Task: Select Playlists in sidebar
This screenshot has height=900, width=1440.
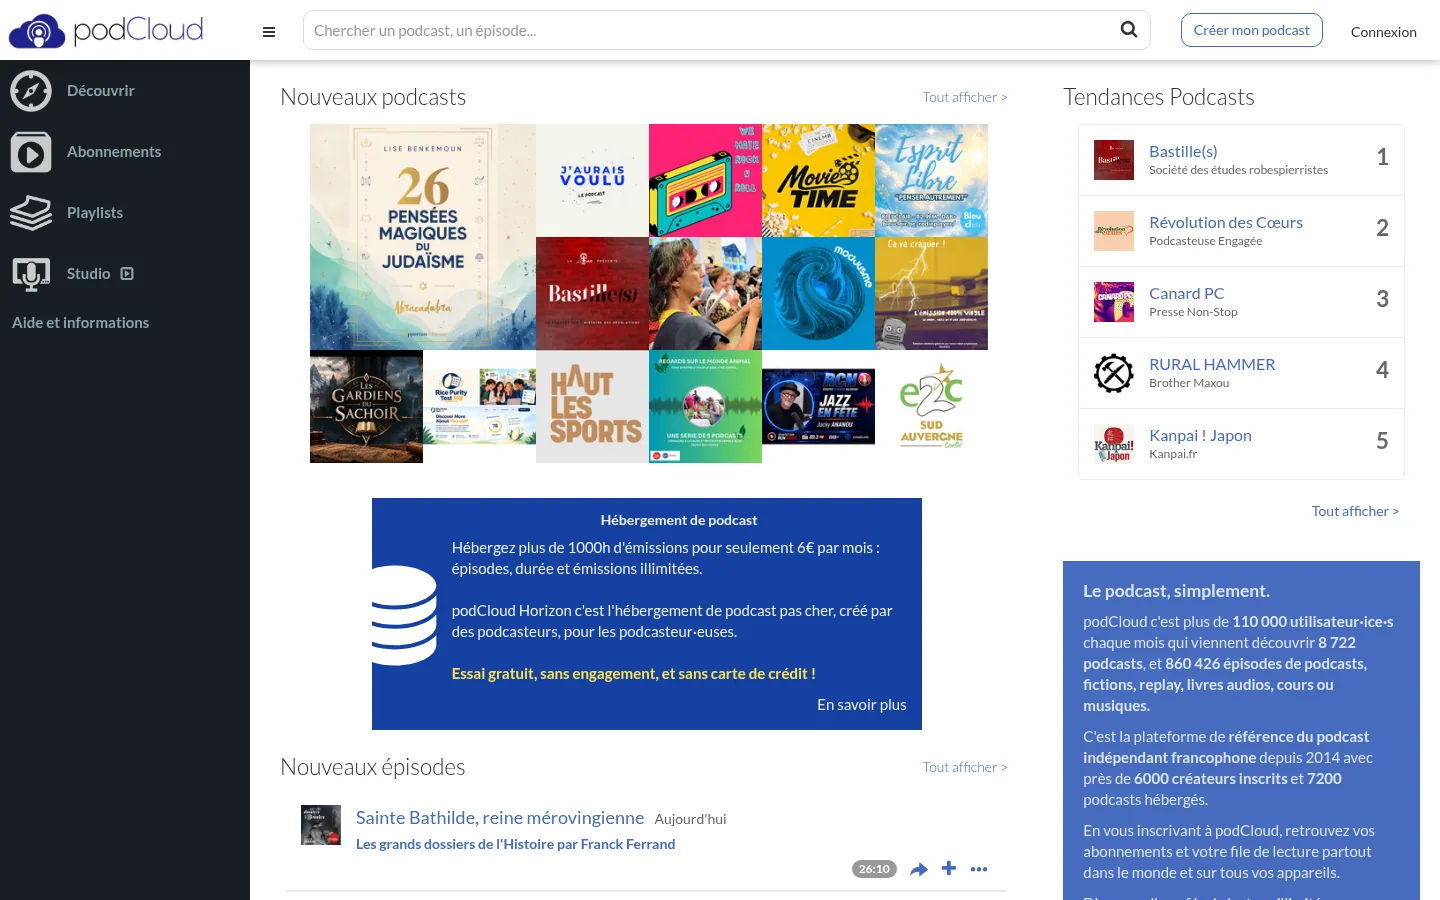Action: click(95, 213)
